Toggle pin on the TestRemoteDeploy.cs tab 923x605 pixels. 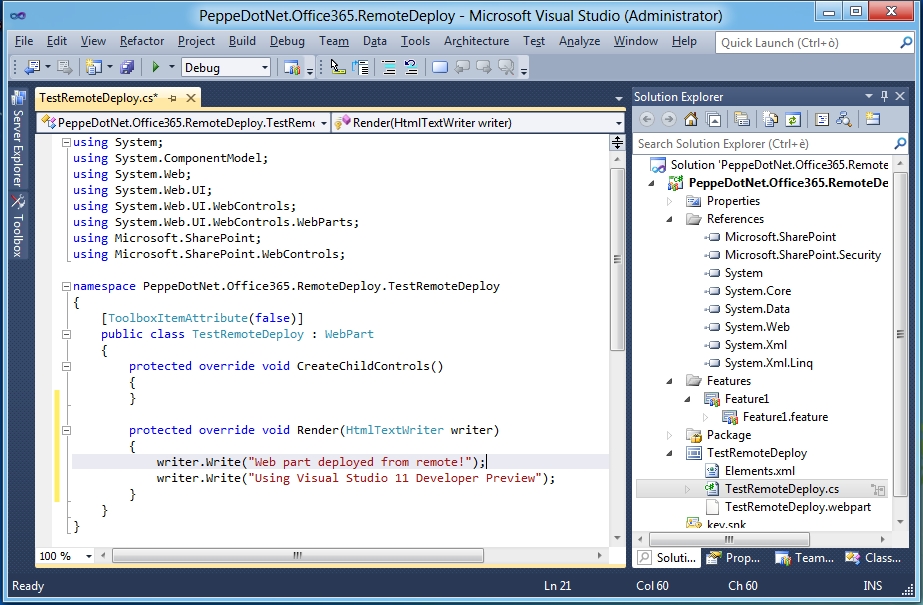click(172, 98)
